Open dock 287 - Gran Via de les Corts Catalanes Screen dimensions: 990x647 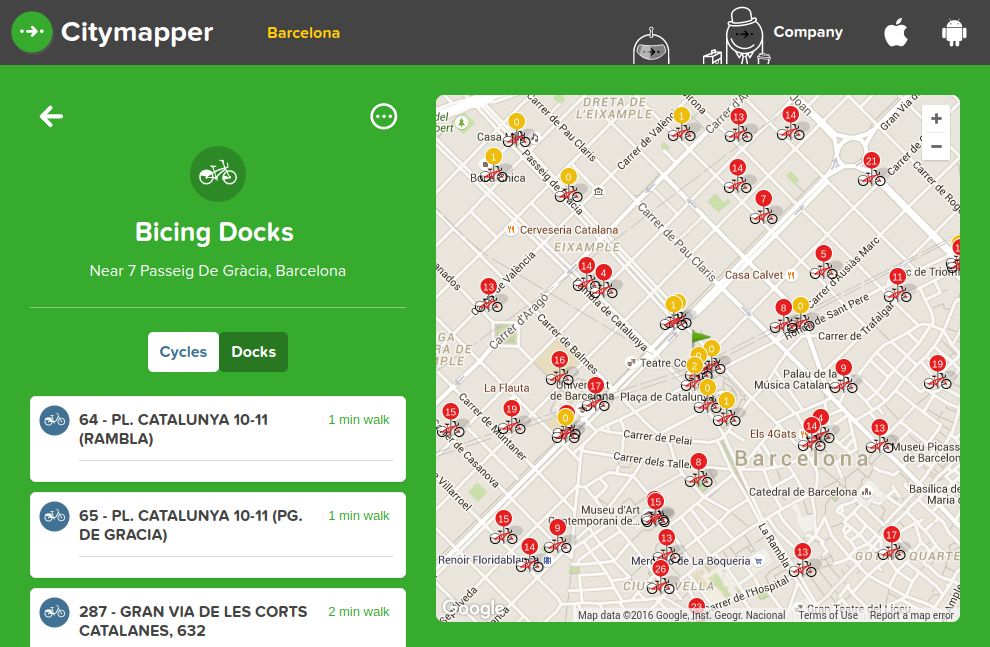pyautogui.click(x=218, y=617)
